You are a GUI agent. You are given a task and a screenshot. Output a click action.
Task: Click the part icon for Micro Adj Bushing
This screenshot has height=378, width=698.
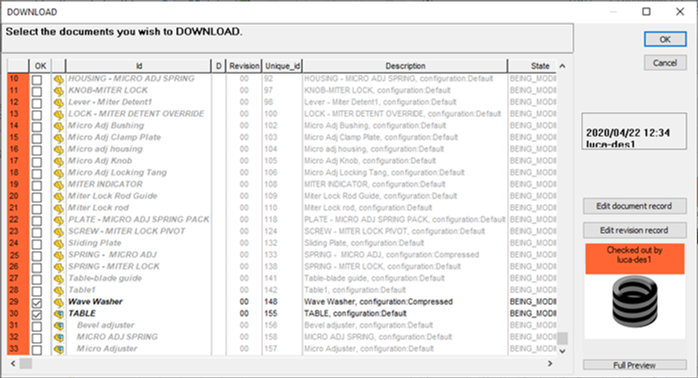coord(58,126)
